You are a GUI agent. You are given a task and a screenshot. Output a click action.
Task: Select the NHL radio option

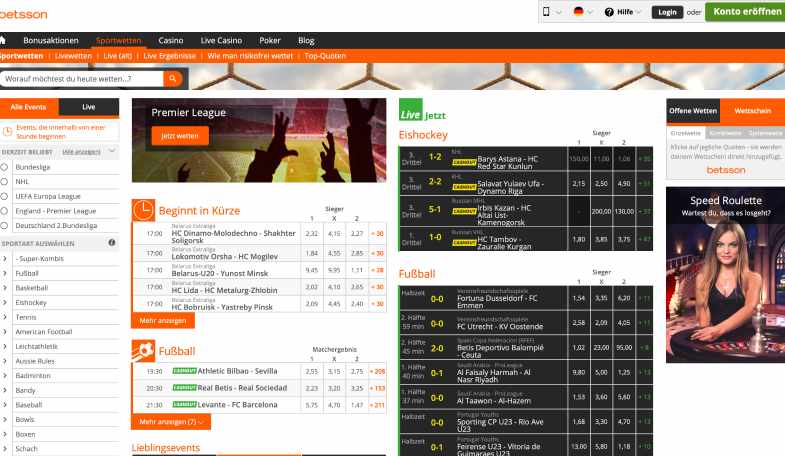(4, 181)
